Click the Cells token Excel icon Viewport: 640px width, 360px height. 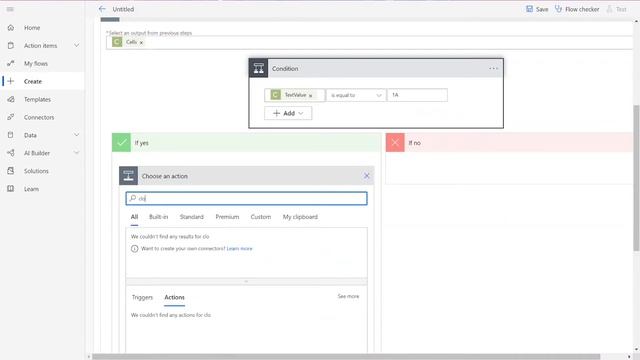[117, 42]
